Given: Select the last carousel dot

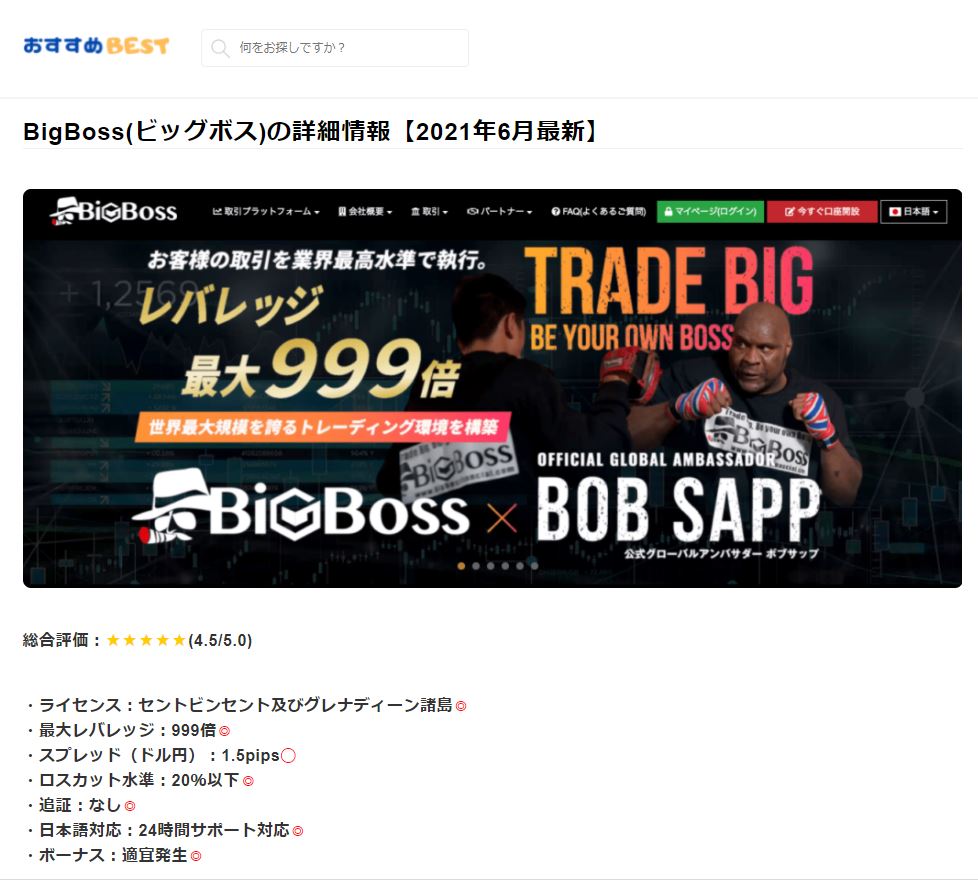Looking at the screenshot, I should [x=535, y=566].
